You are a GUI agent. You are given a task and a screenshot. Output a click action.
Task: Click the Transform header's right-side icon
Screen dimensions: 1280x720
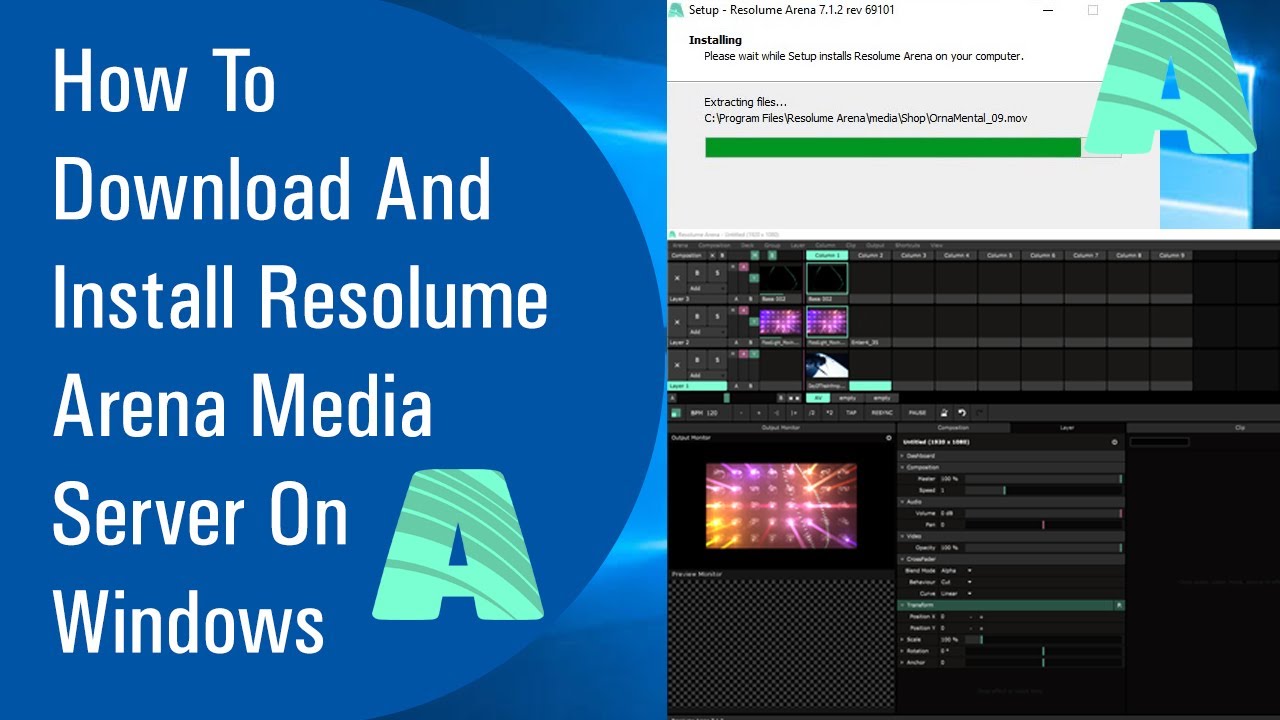tap(1119, 605)
